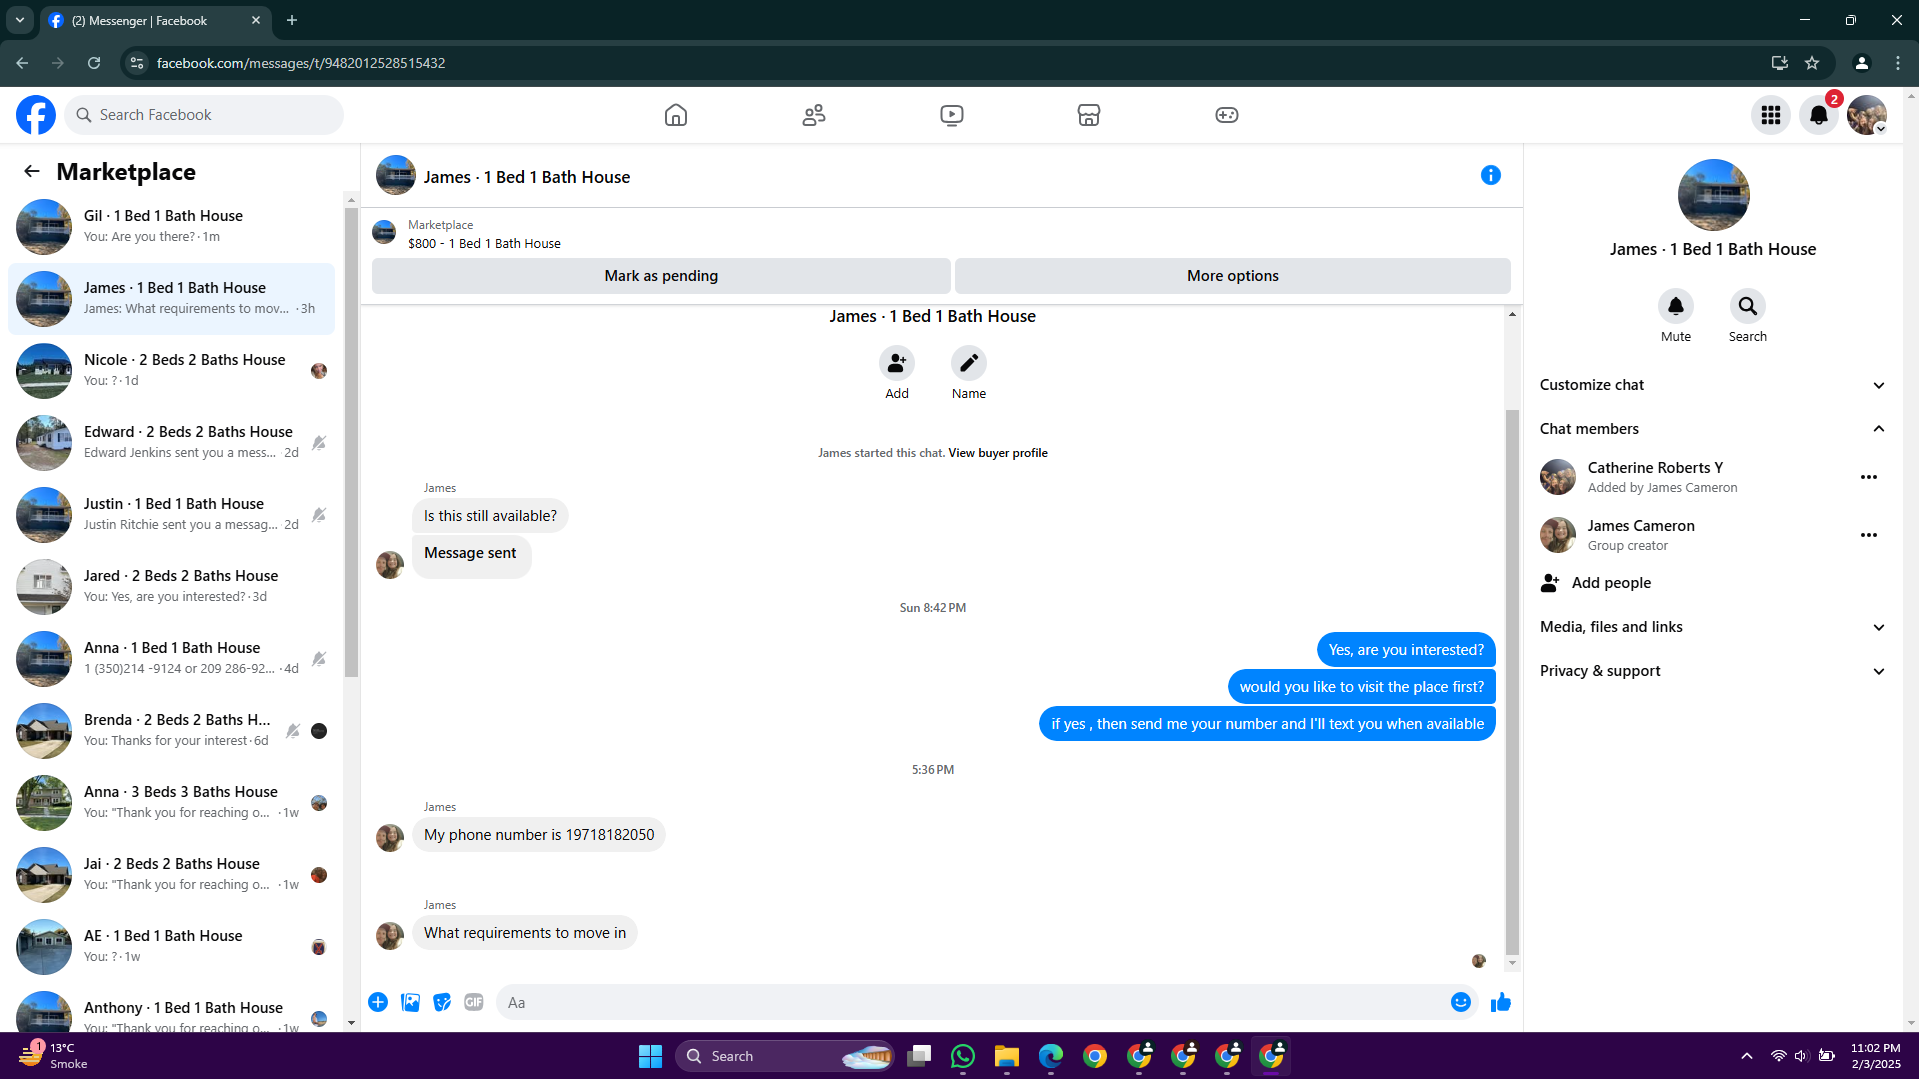Collapse the Chat members section
Viewport: 1919px width, 1079px height.
[x=1712, y=429]
